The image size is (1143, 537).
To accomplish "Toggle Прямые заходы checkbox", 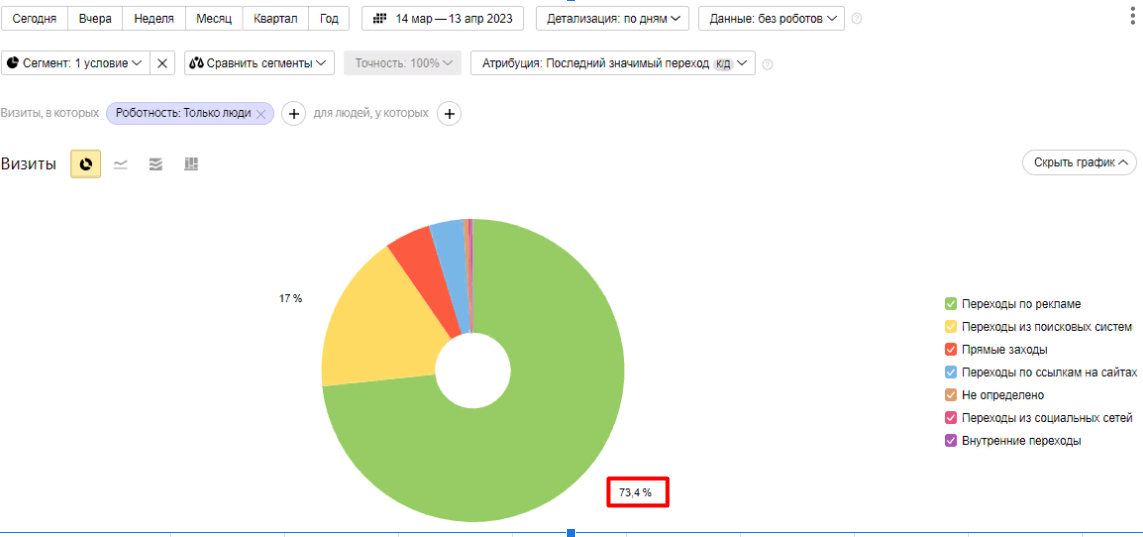I will pos(951,349).
